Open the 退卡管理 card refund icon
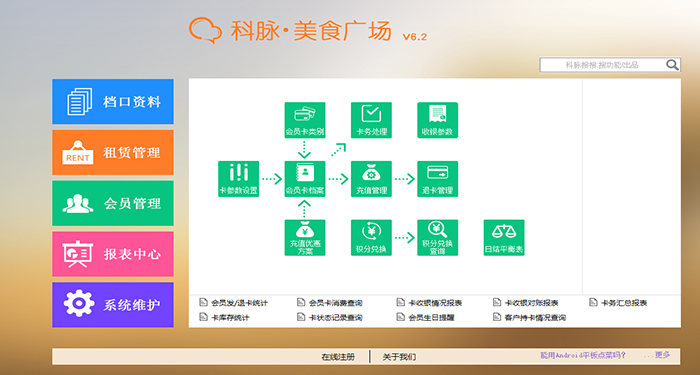Image resolution: width=700 pixels, height=375 pixels. (x=438, y=179)
